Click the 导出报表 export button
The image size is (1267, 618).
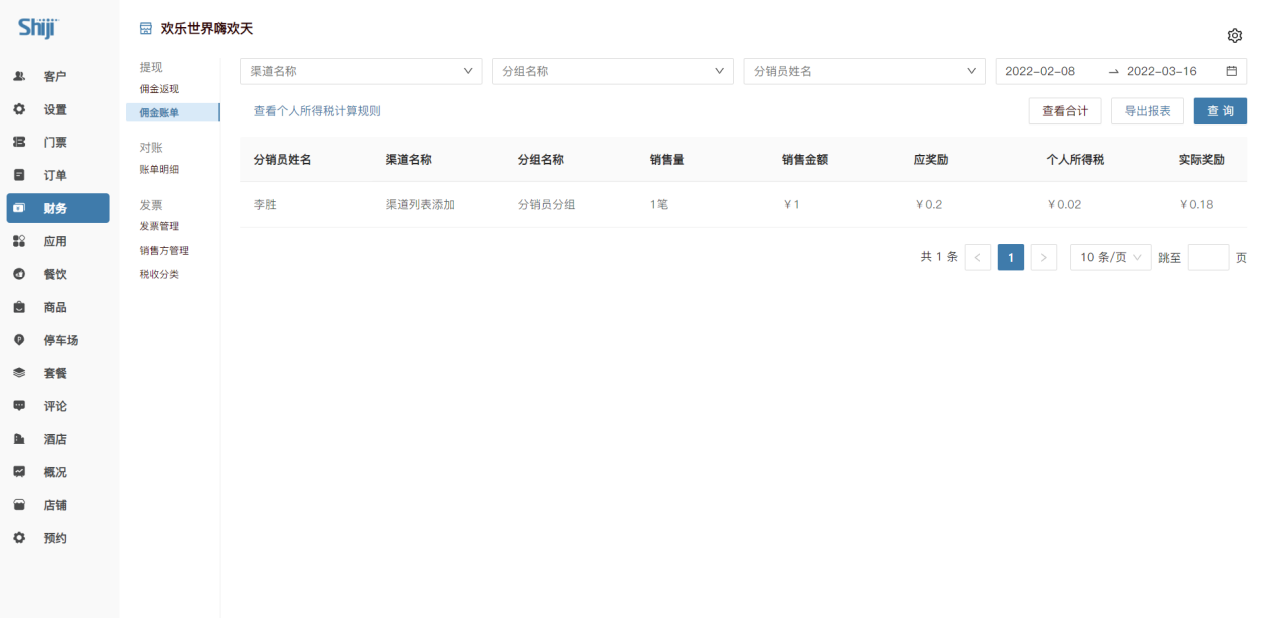pos(1147,111)
